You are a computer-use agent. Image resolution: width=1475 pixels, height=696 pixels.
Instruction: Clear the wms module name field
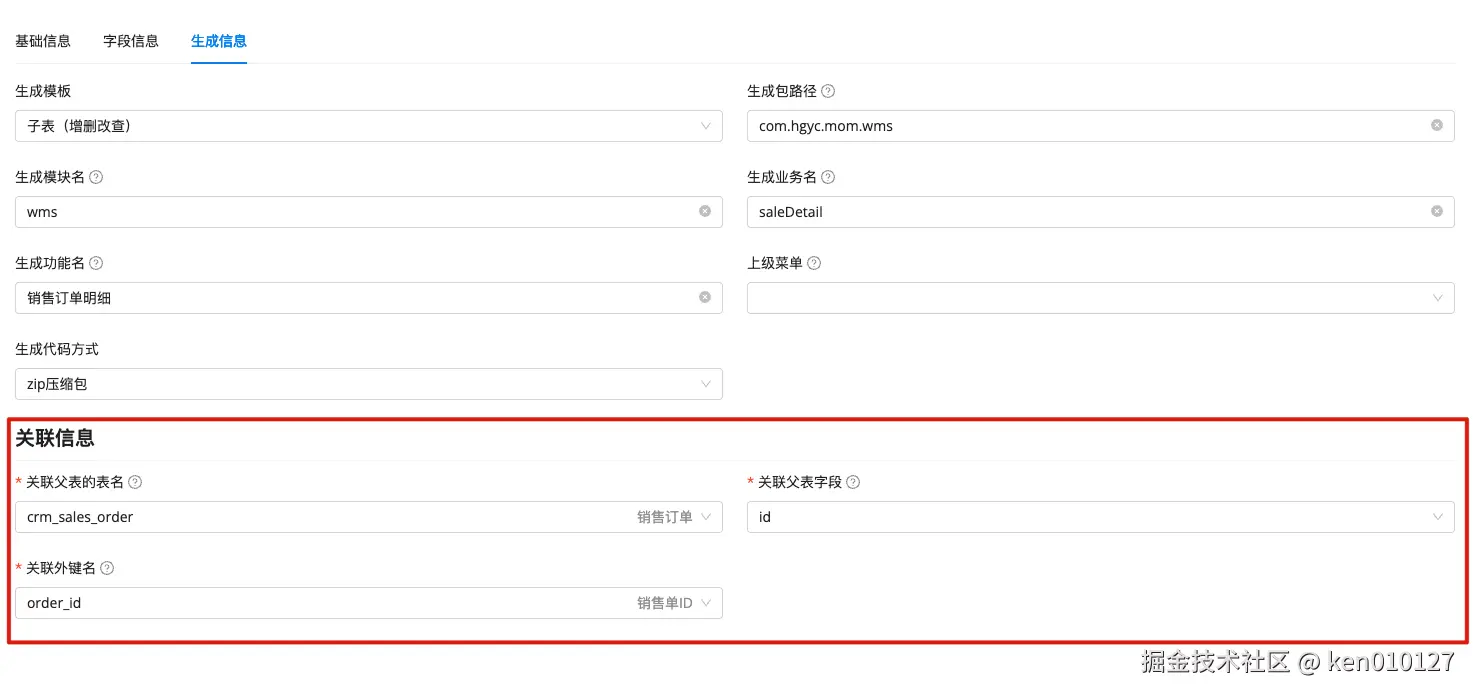[705, 212]
